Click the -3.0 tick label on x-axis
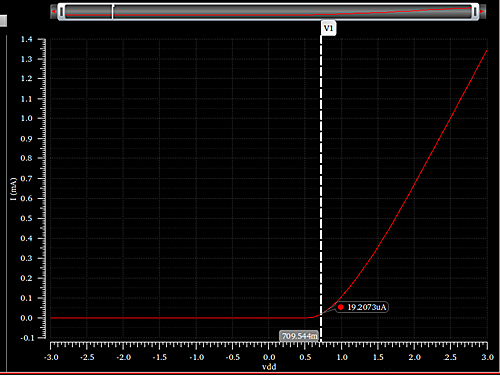 coord(51,357)
